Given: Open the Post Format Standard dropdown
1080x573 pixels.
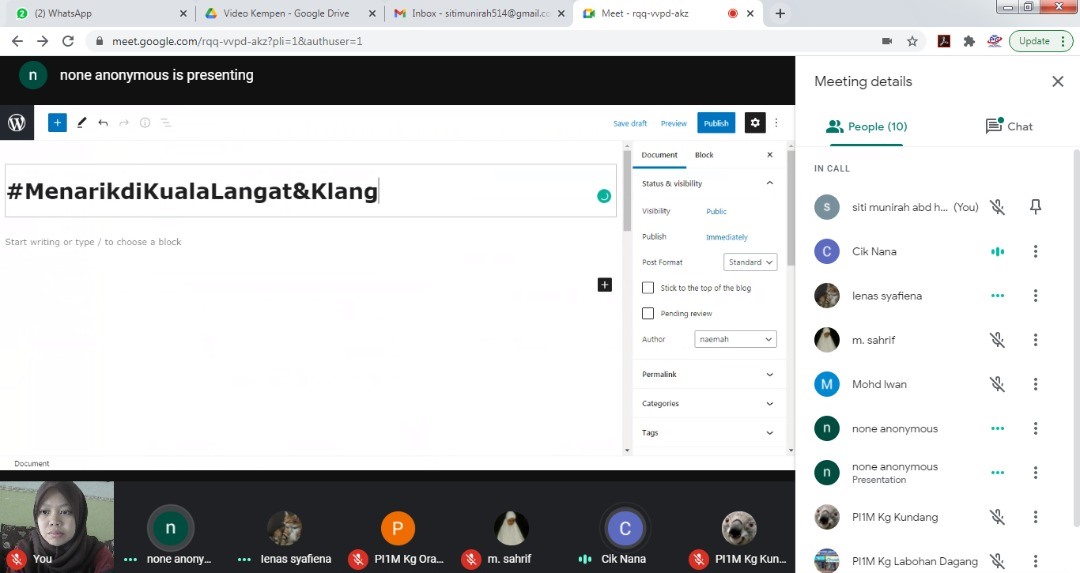Looking at the screenshot, I should point(750,262).
